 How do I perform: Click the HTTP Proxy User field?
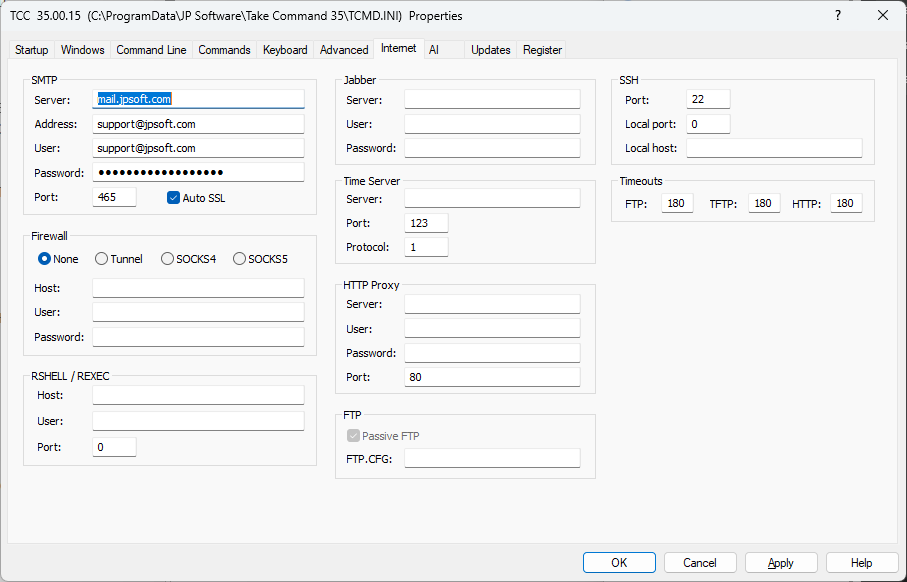pyautogui.click(x=492, y=328)
